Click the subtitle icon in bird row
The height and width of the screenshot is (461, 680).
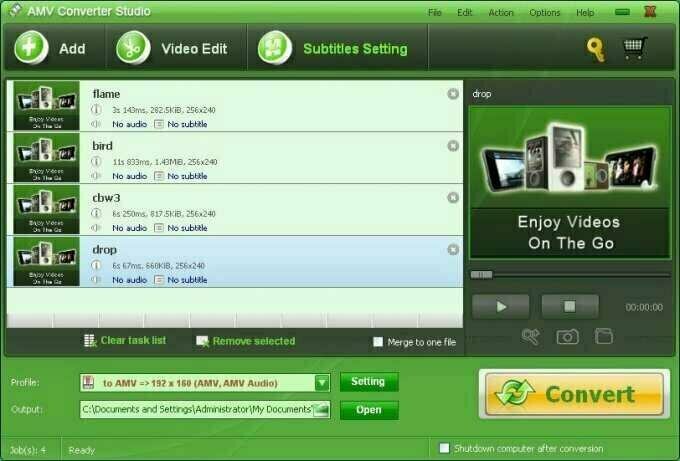click(159, 176)
